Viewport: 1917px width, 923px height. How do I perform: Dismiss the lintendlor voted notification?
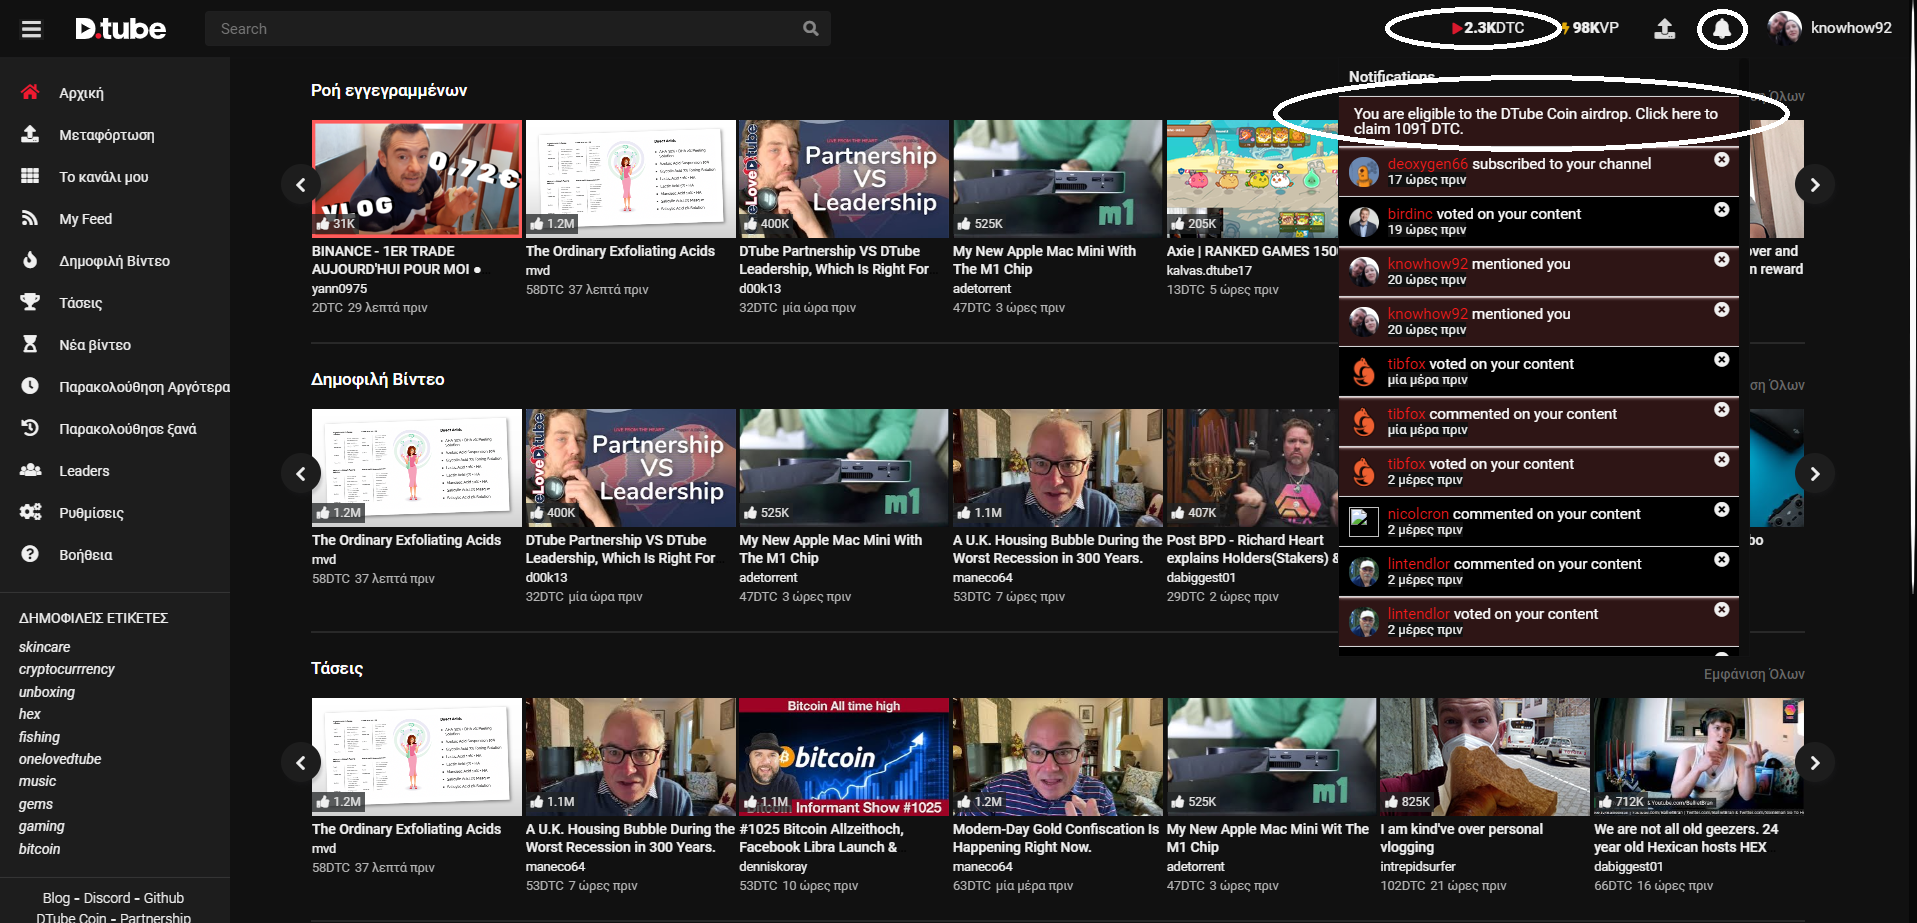pyautogui.click(x=1722, y=609)
